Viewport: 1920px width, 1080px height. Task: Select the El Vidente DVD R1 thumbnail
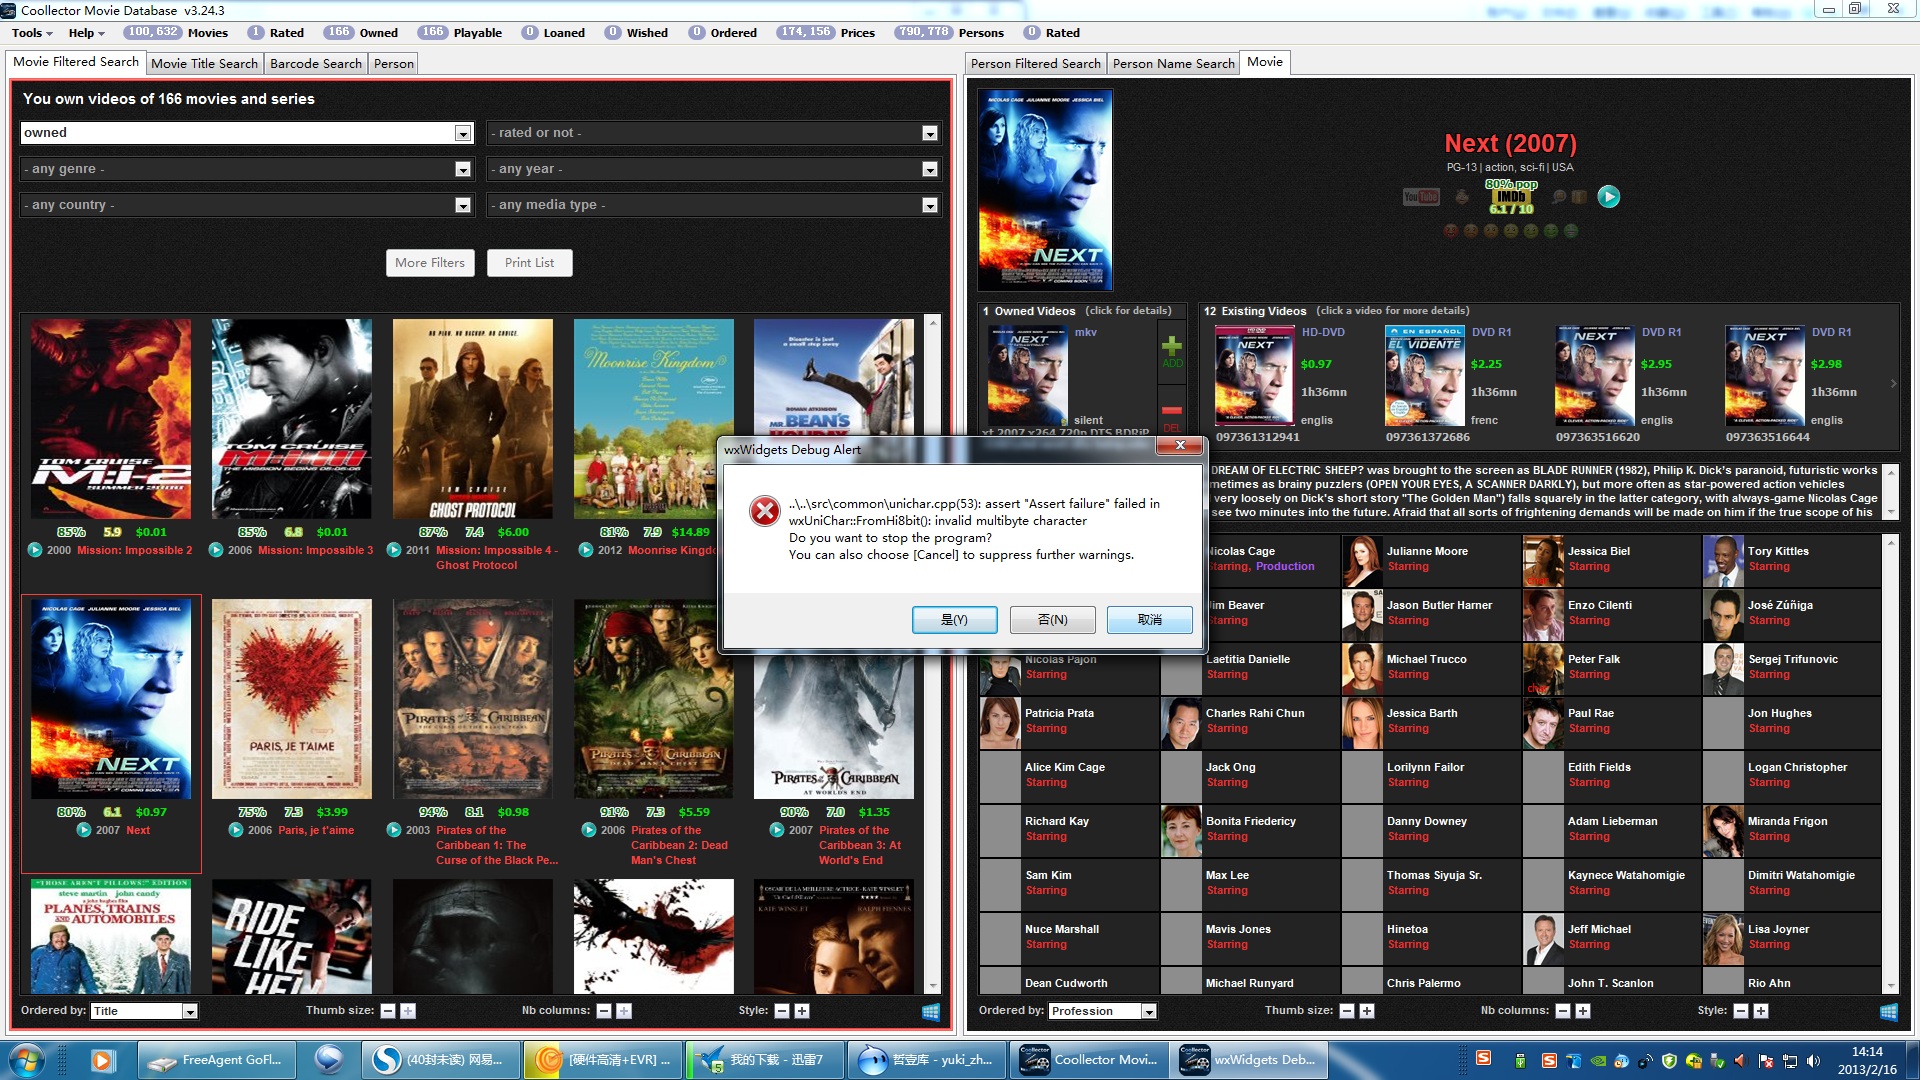[1424, 376]
